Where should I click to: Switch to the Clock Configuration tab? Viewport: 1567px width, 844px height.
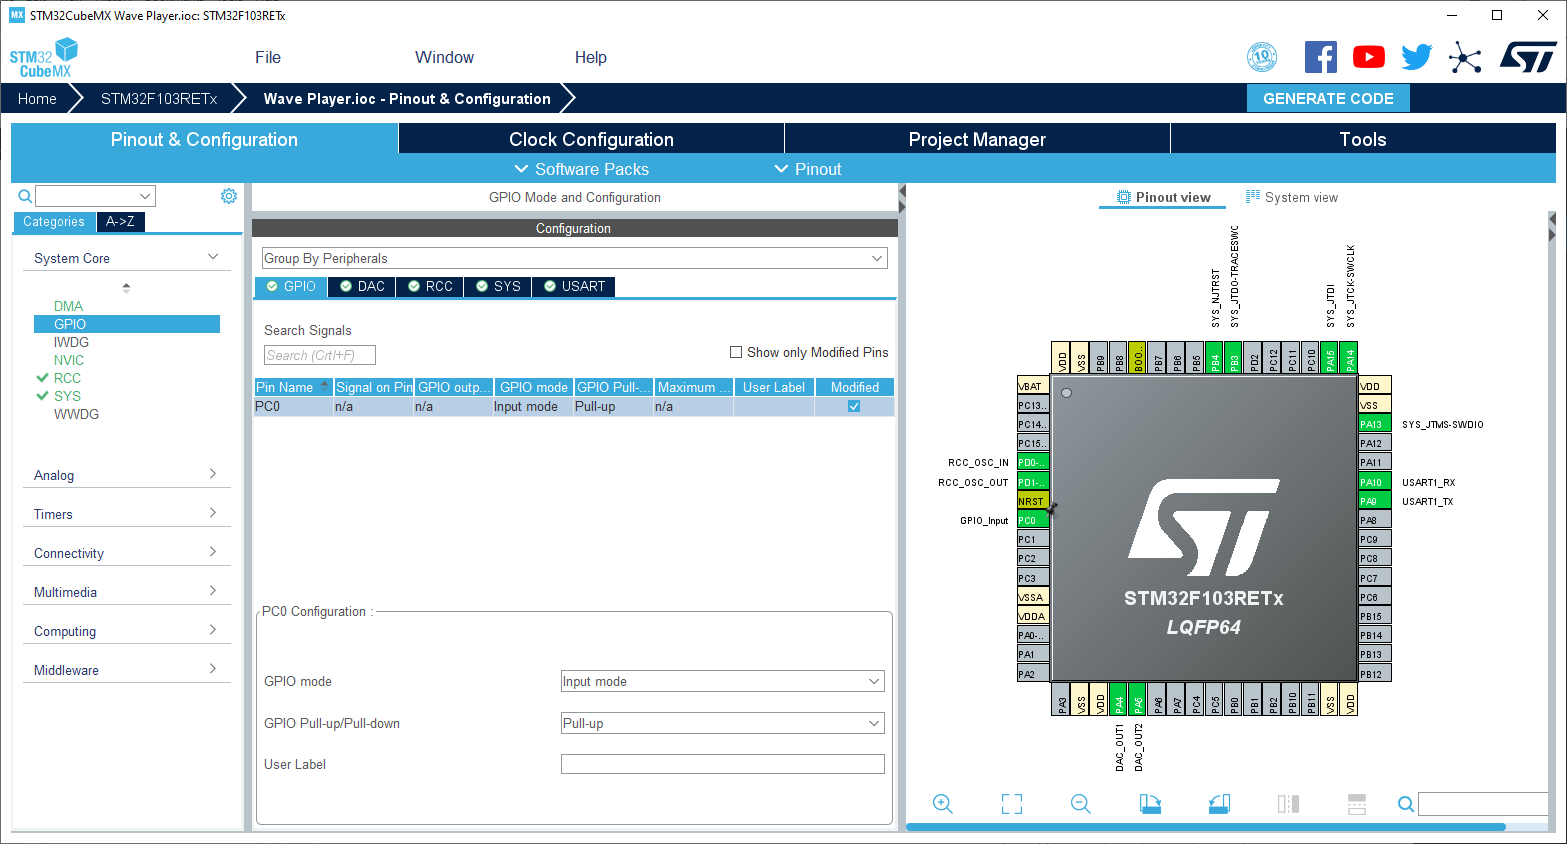[x=591, y=139]
